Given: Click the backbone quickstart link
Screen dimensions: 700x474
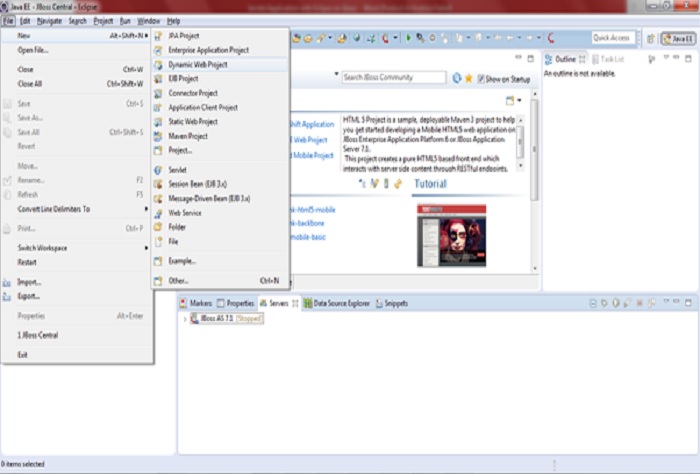Looking at the screenshot, I should [308, 223].
